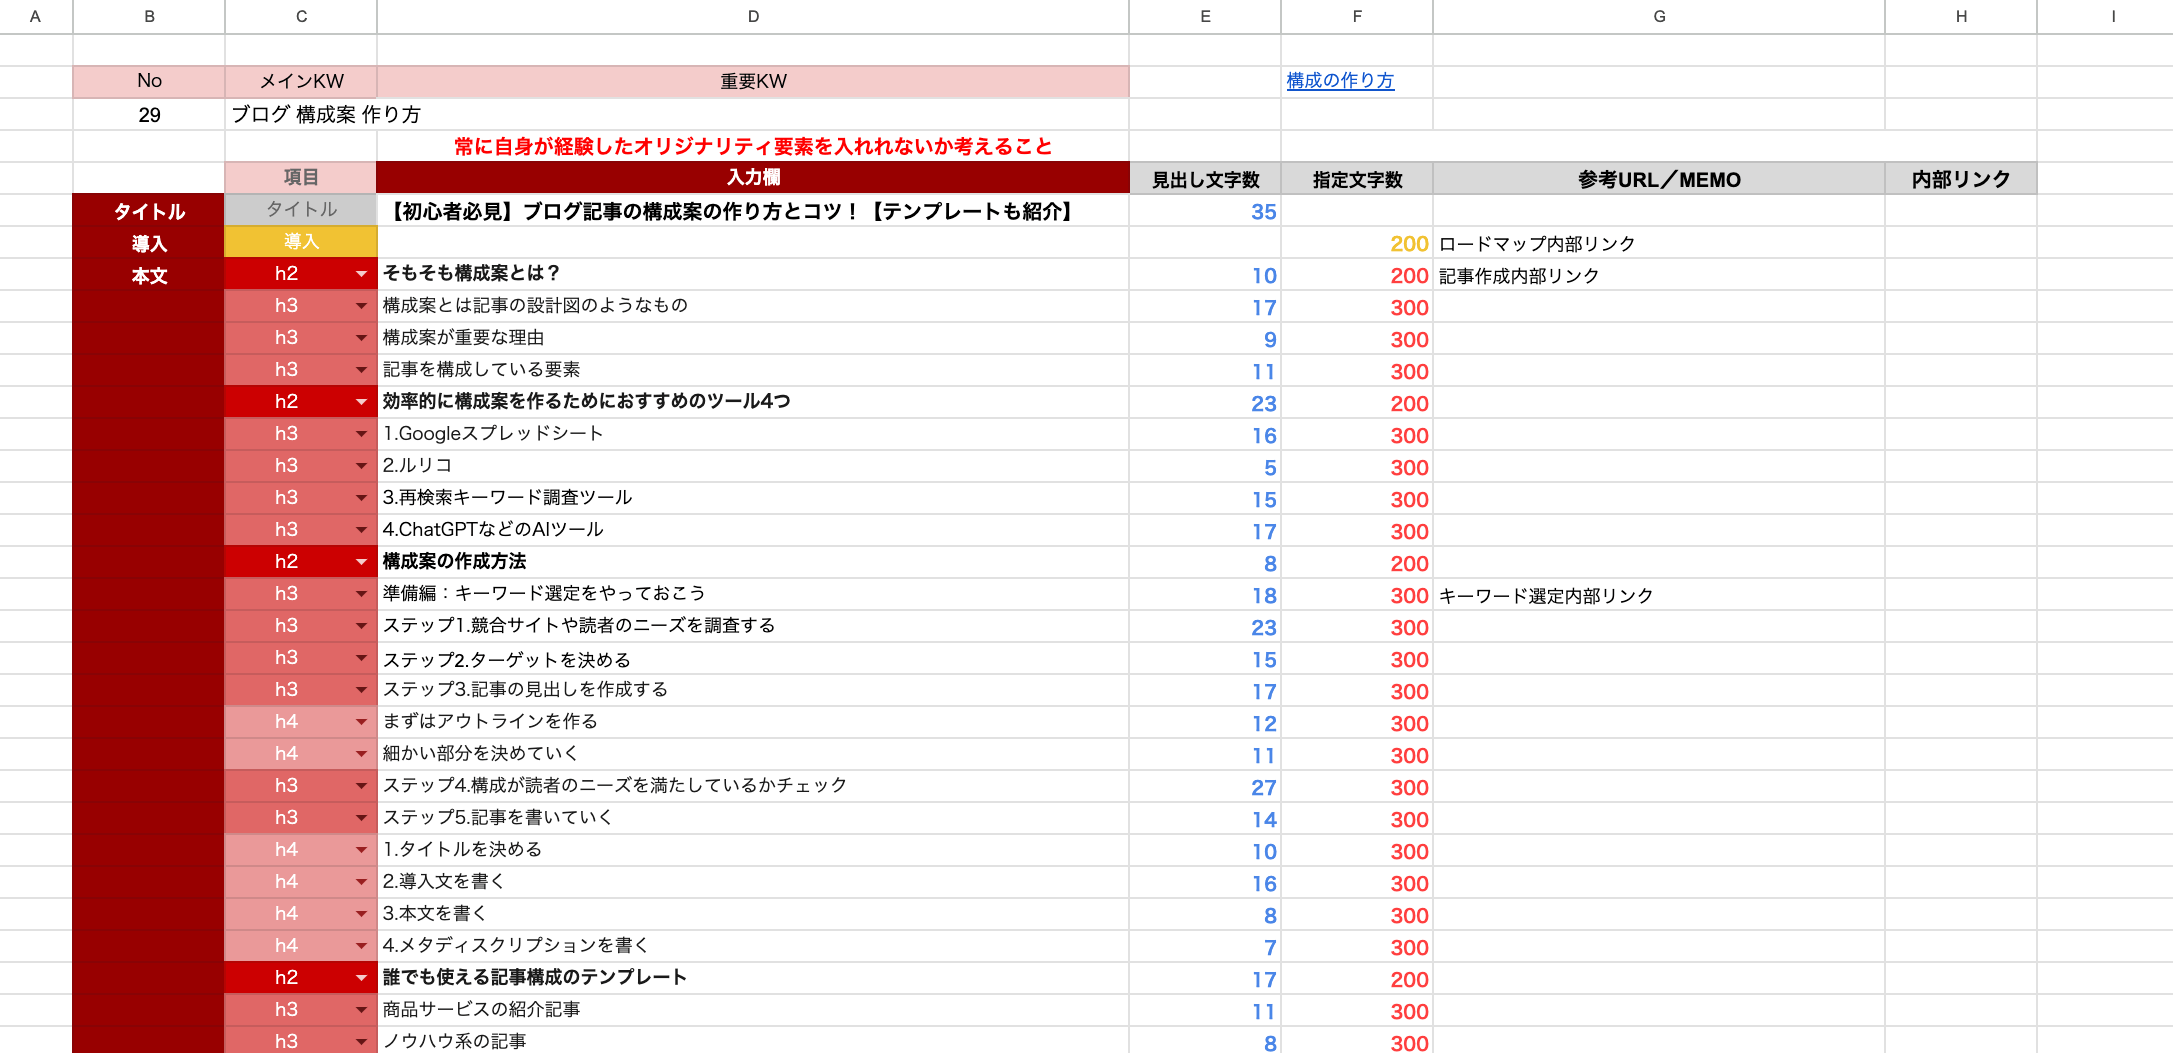Click the キーワード選定内部リンク memo cell
The height and width of the screenshot is (1053, 2173).
click(x=1659, y=595)
